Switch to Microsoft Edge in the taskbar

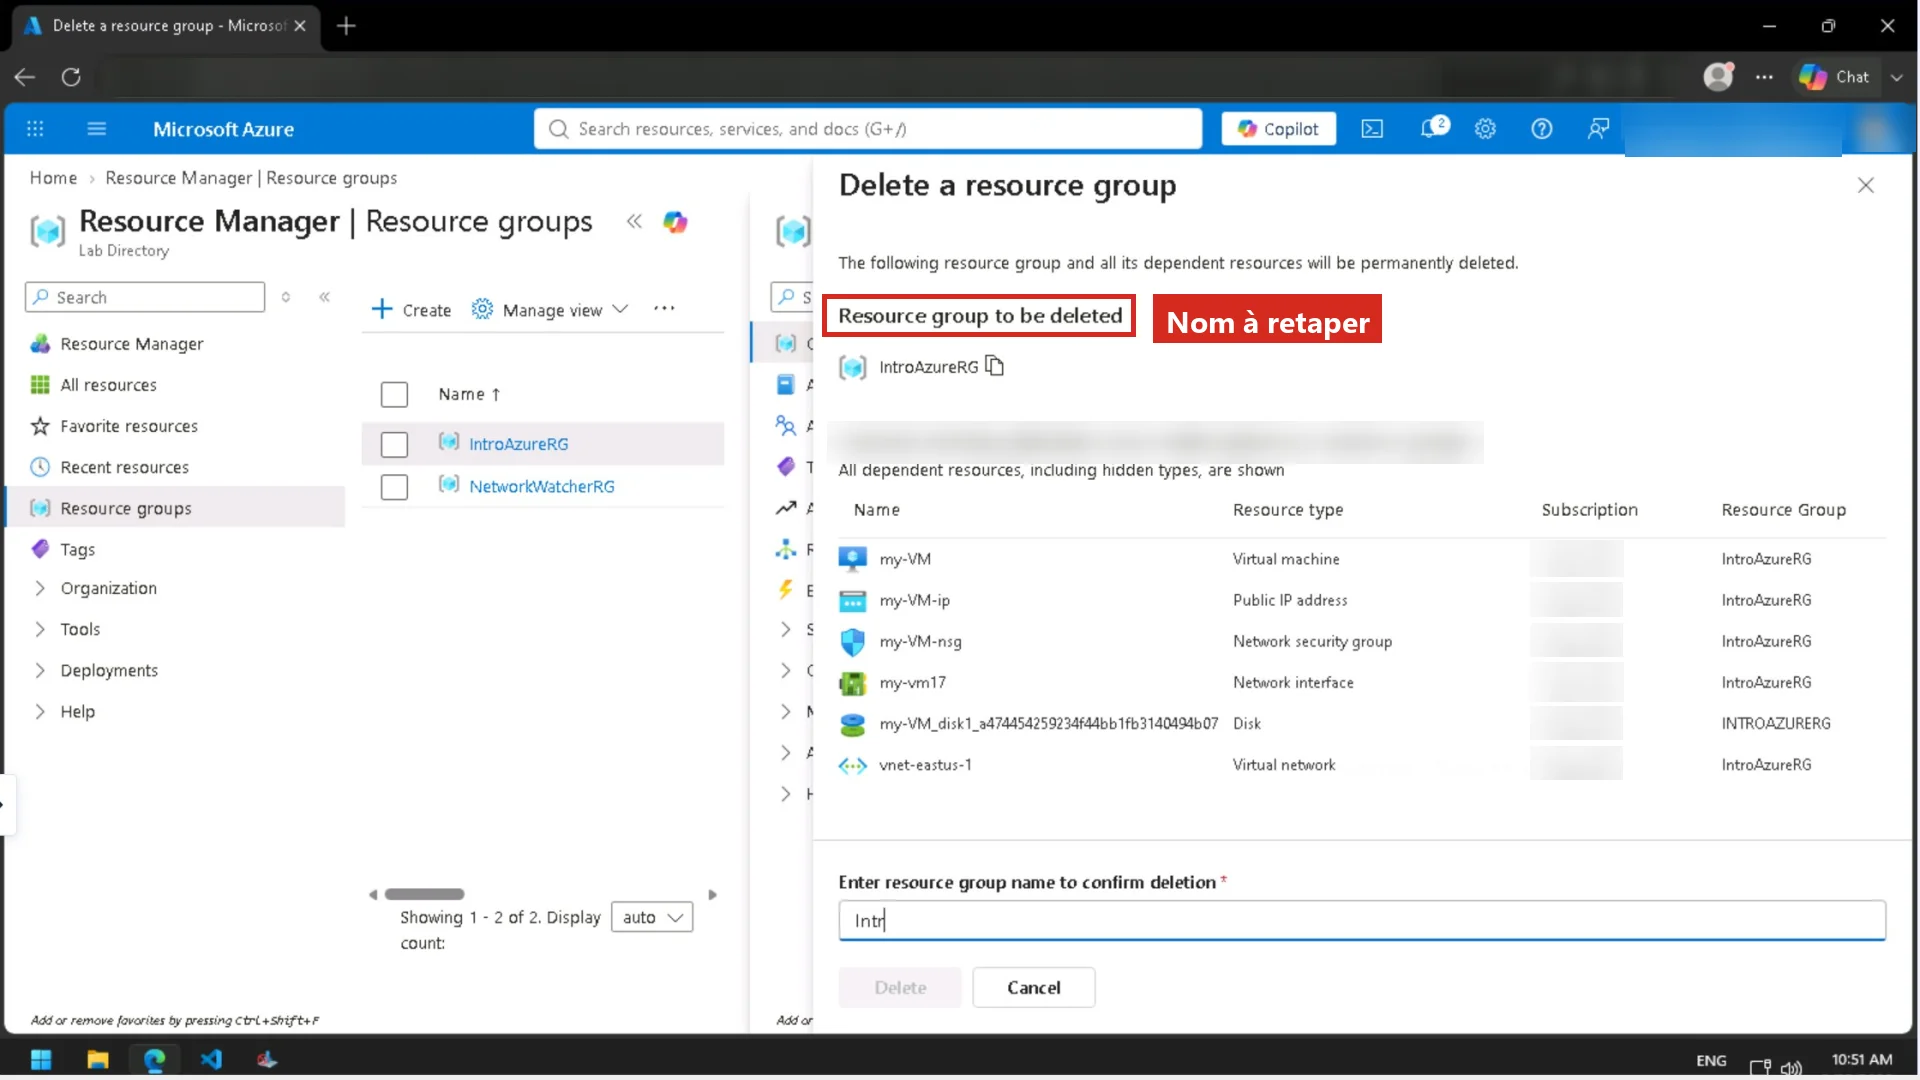point(154,1059)
